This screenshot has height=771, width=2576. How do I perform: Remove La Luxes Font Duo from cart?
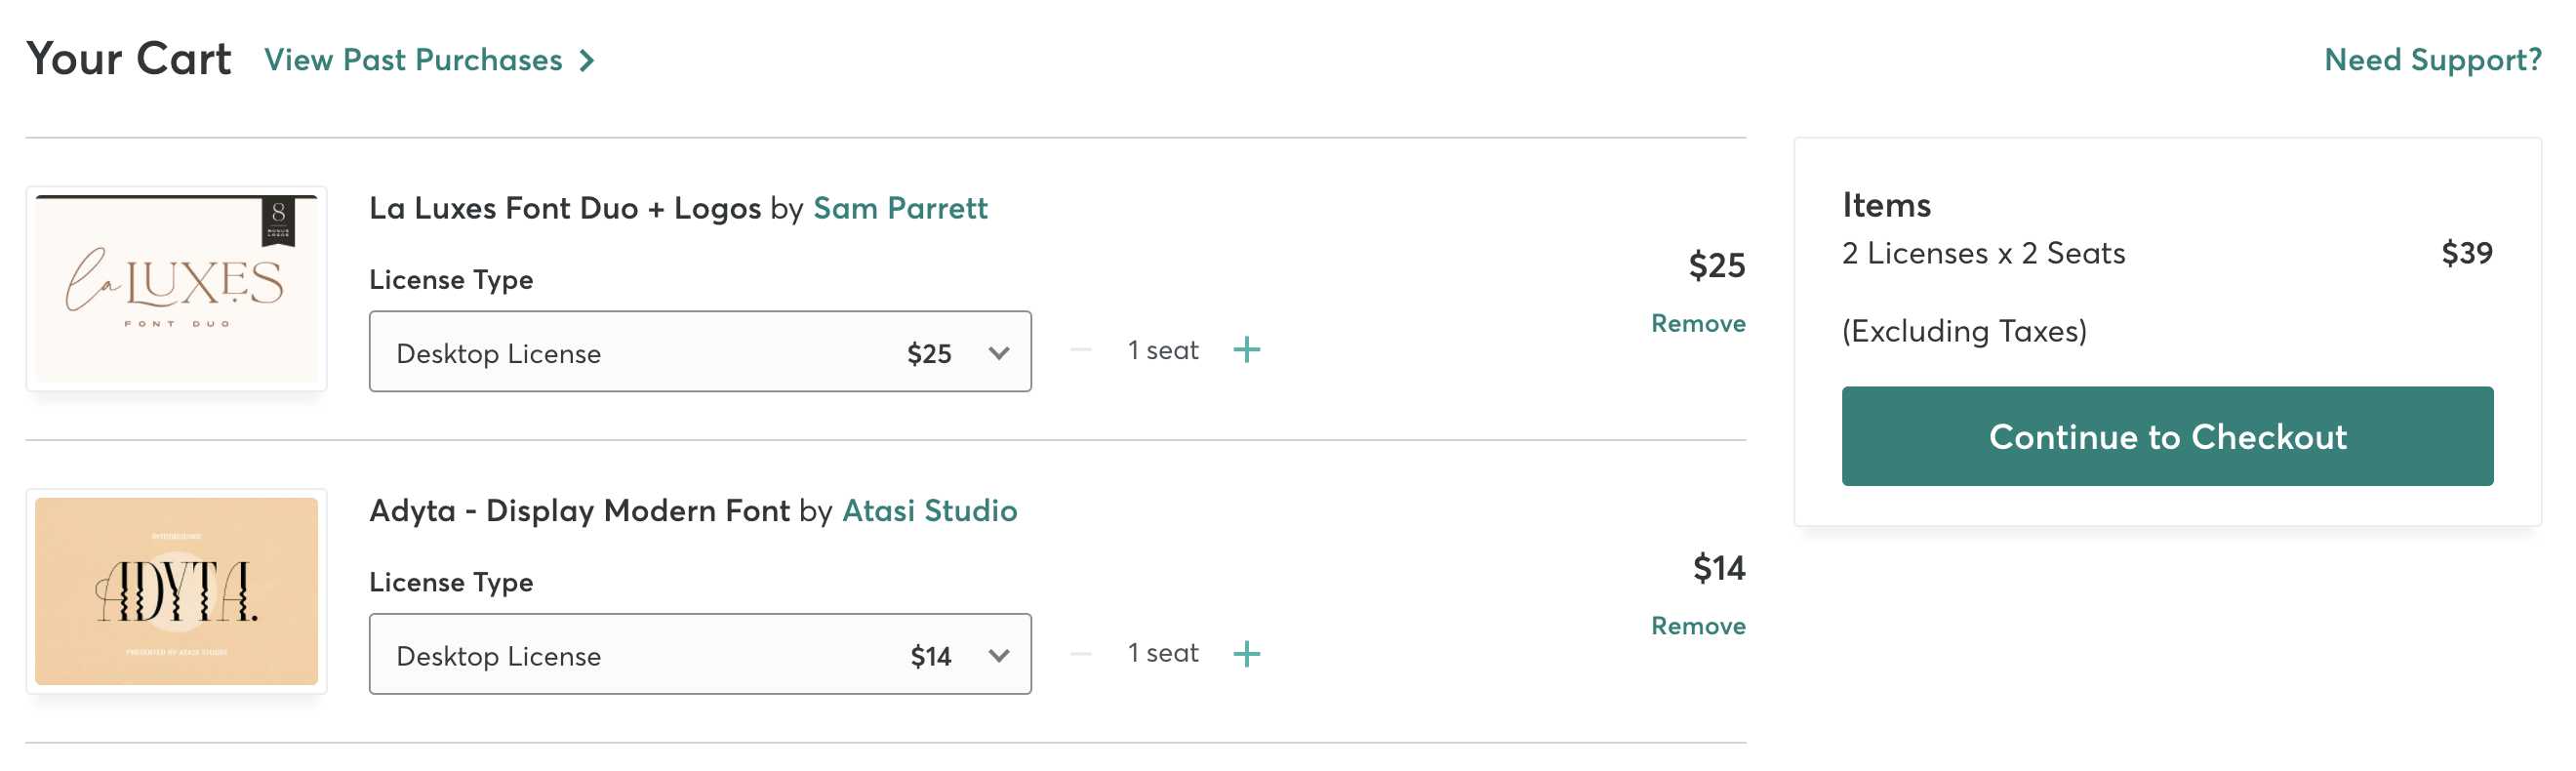tap(1698, 324)
